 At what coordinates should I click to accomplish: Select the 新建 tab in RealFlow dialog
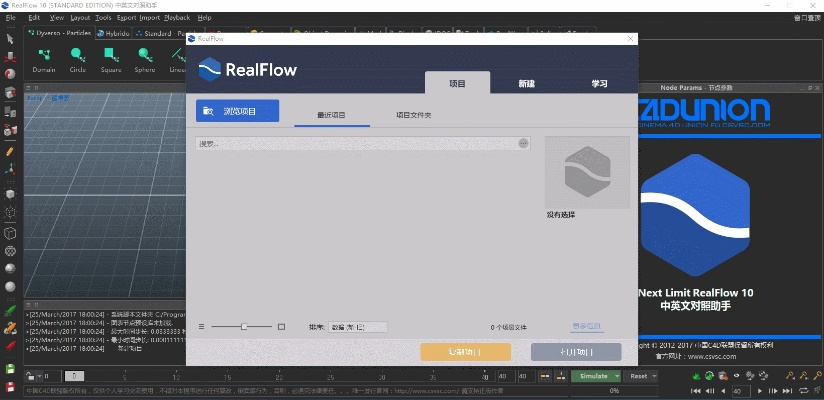526,84
